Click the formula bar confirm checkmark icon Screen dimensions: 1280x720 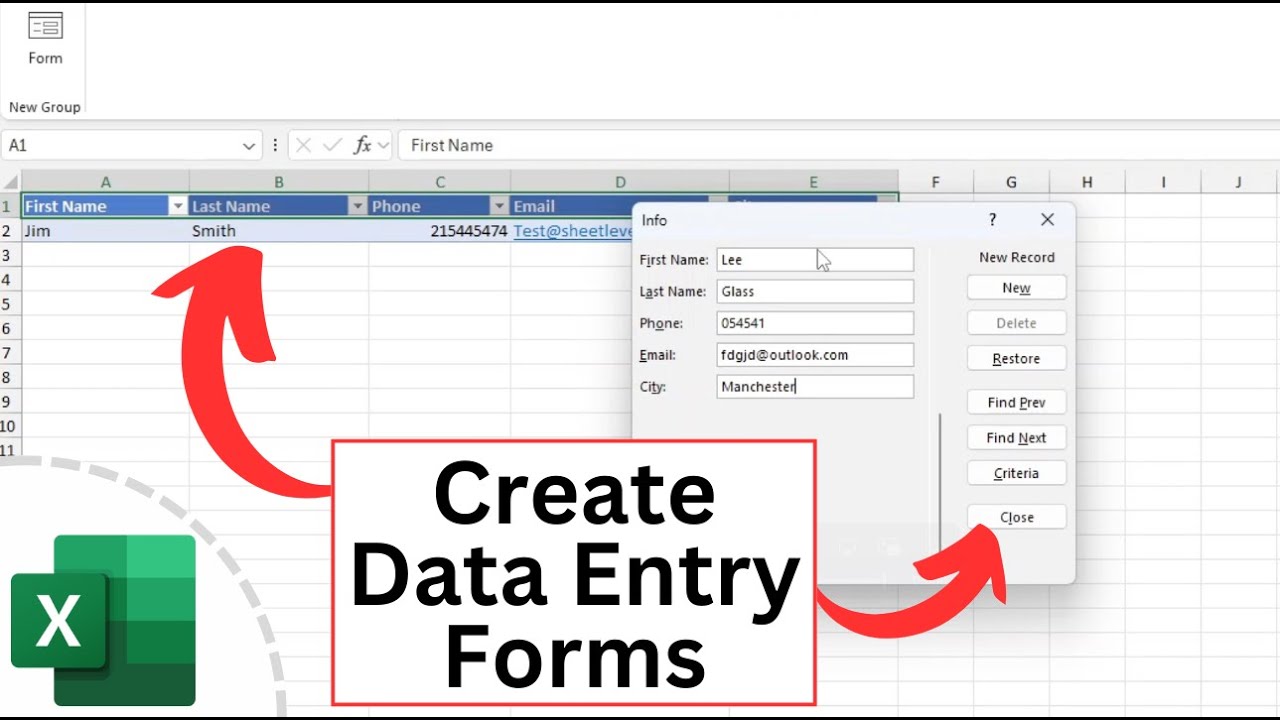click(x=333, y=145)
